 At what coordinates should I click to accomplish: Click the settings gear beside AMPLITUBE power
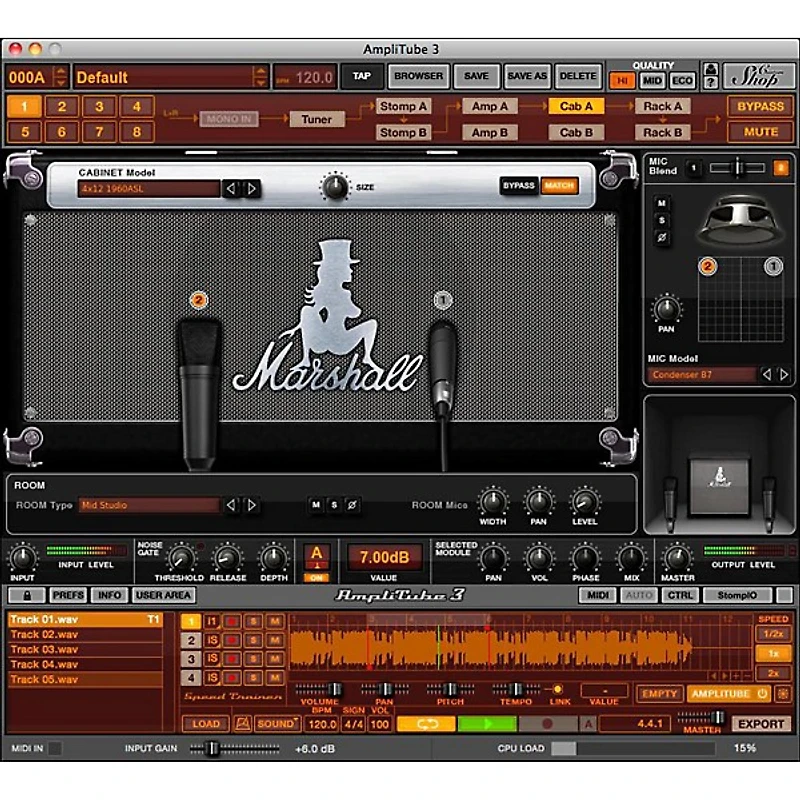783,693
